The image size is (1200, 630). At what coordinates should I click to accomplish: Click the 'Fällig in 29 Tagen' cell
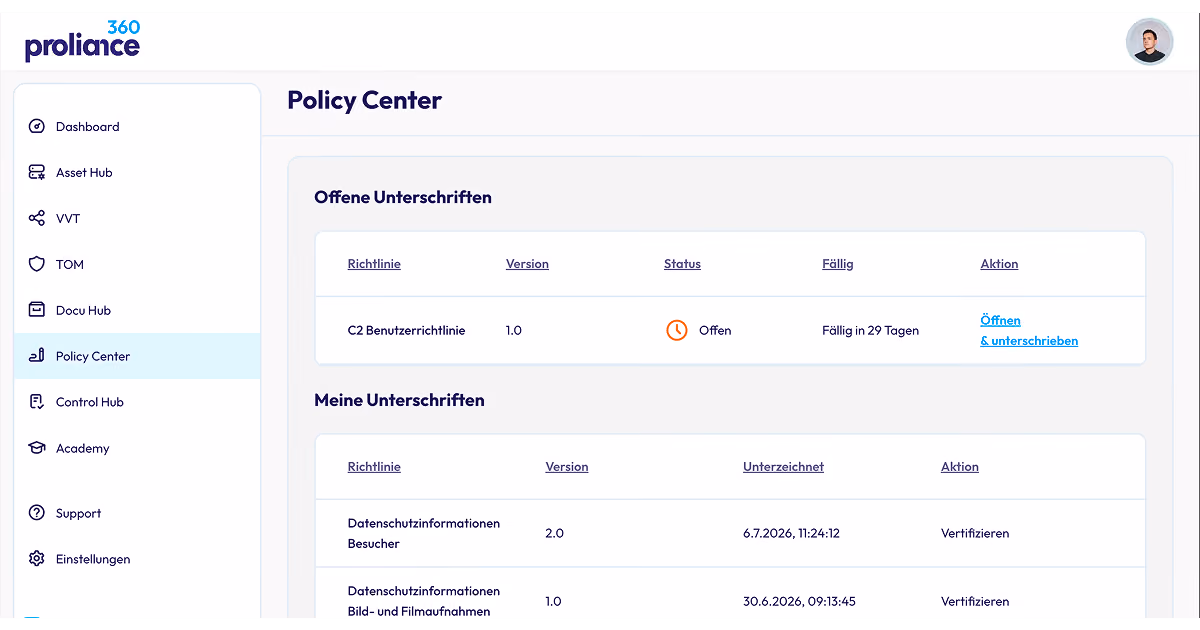(x=870, y=330)
